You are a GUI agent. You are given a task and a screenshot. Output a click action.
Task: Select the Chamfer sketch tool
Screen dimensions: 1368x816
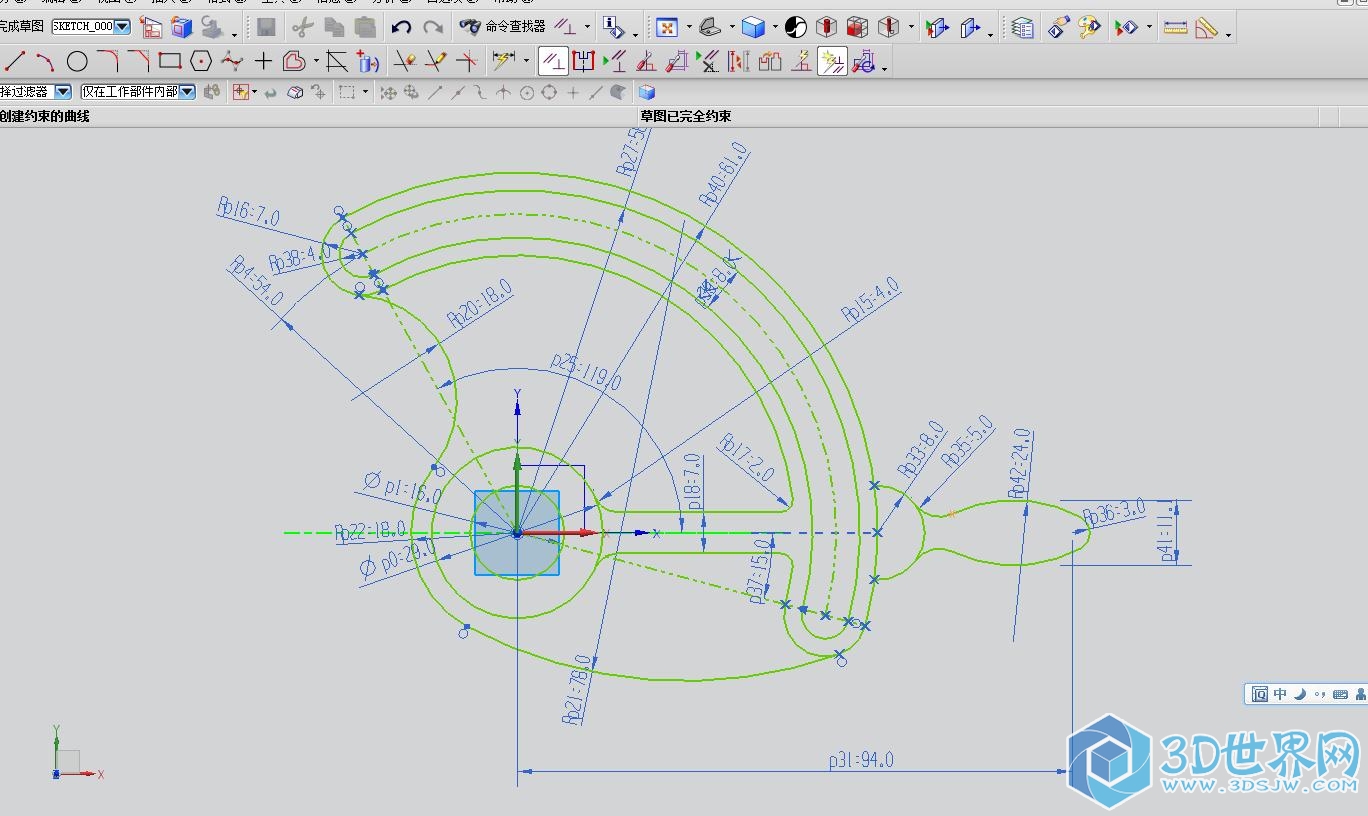pos(139,61)
